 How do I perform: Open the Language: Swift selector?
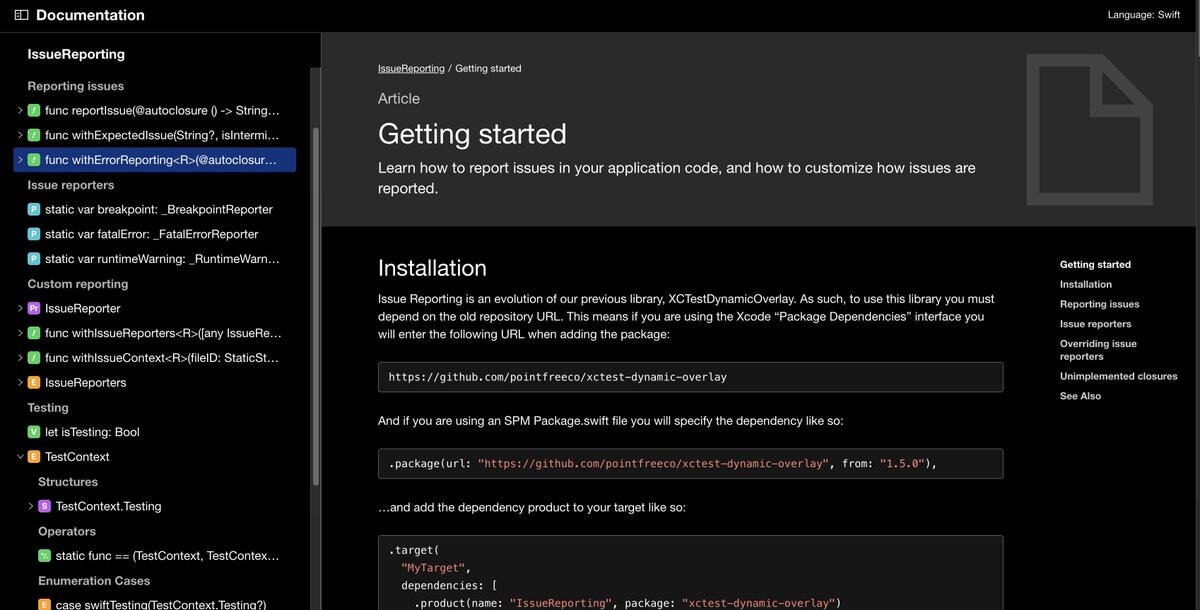tap(1143, 15)
